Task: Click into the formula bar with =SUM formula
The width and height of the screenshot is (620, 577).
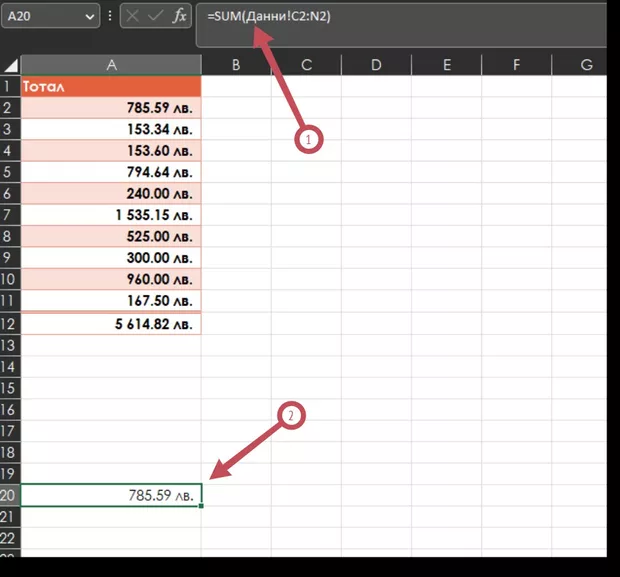Action: click(401, 25)
